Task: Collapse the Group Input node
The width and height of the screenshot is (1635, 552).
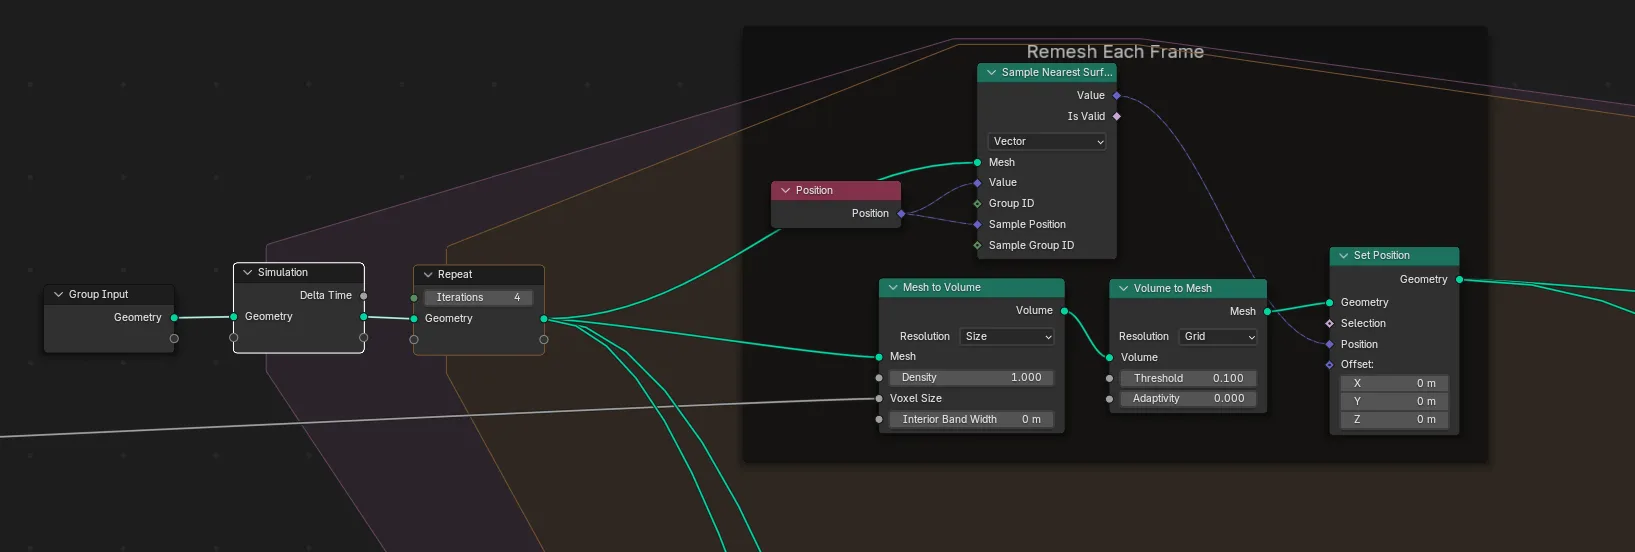Action: pyautogui.click(x=58, y=294)
